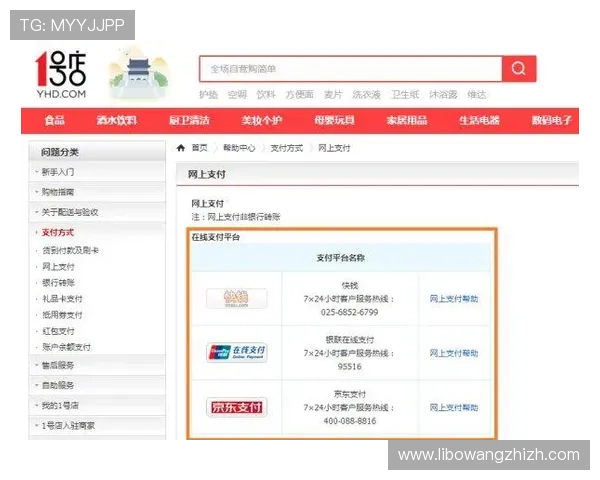
Task: Go to 支付方式 in breadcrumb
Action: pos(287,148)
